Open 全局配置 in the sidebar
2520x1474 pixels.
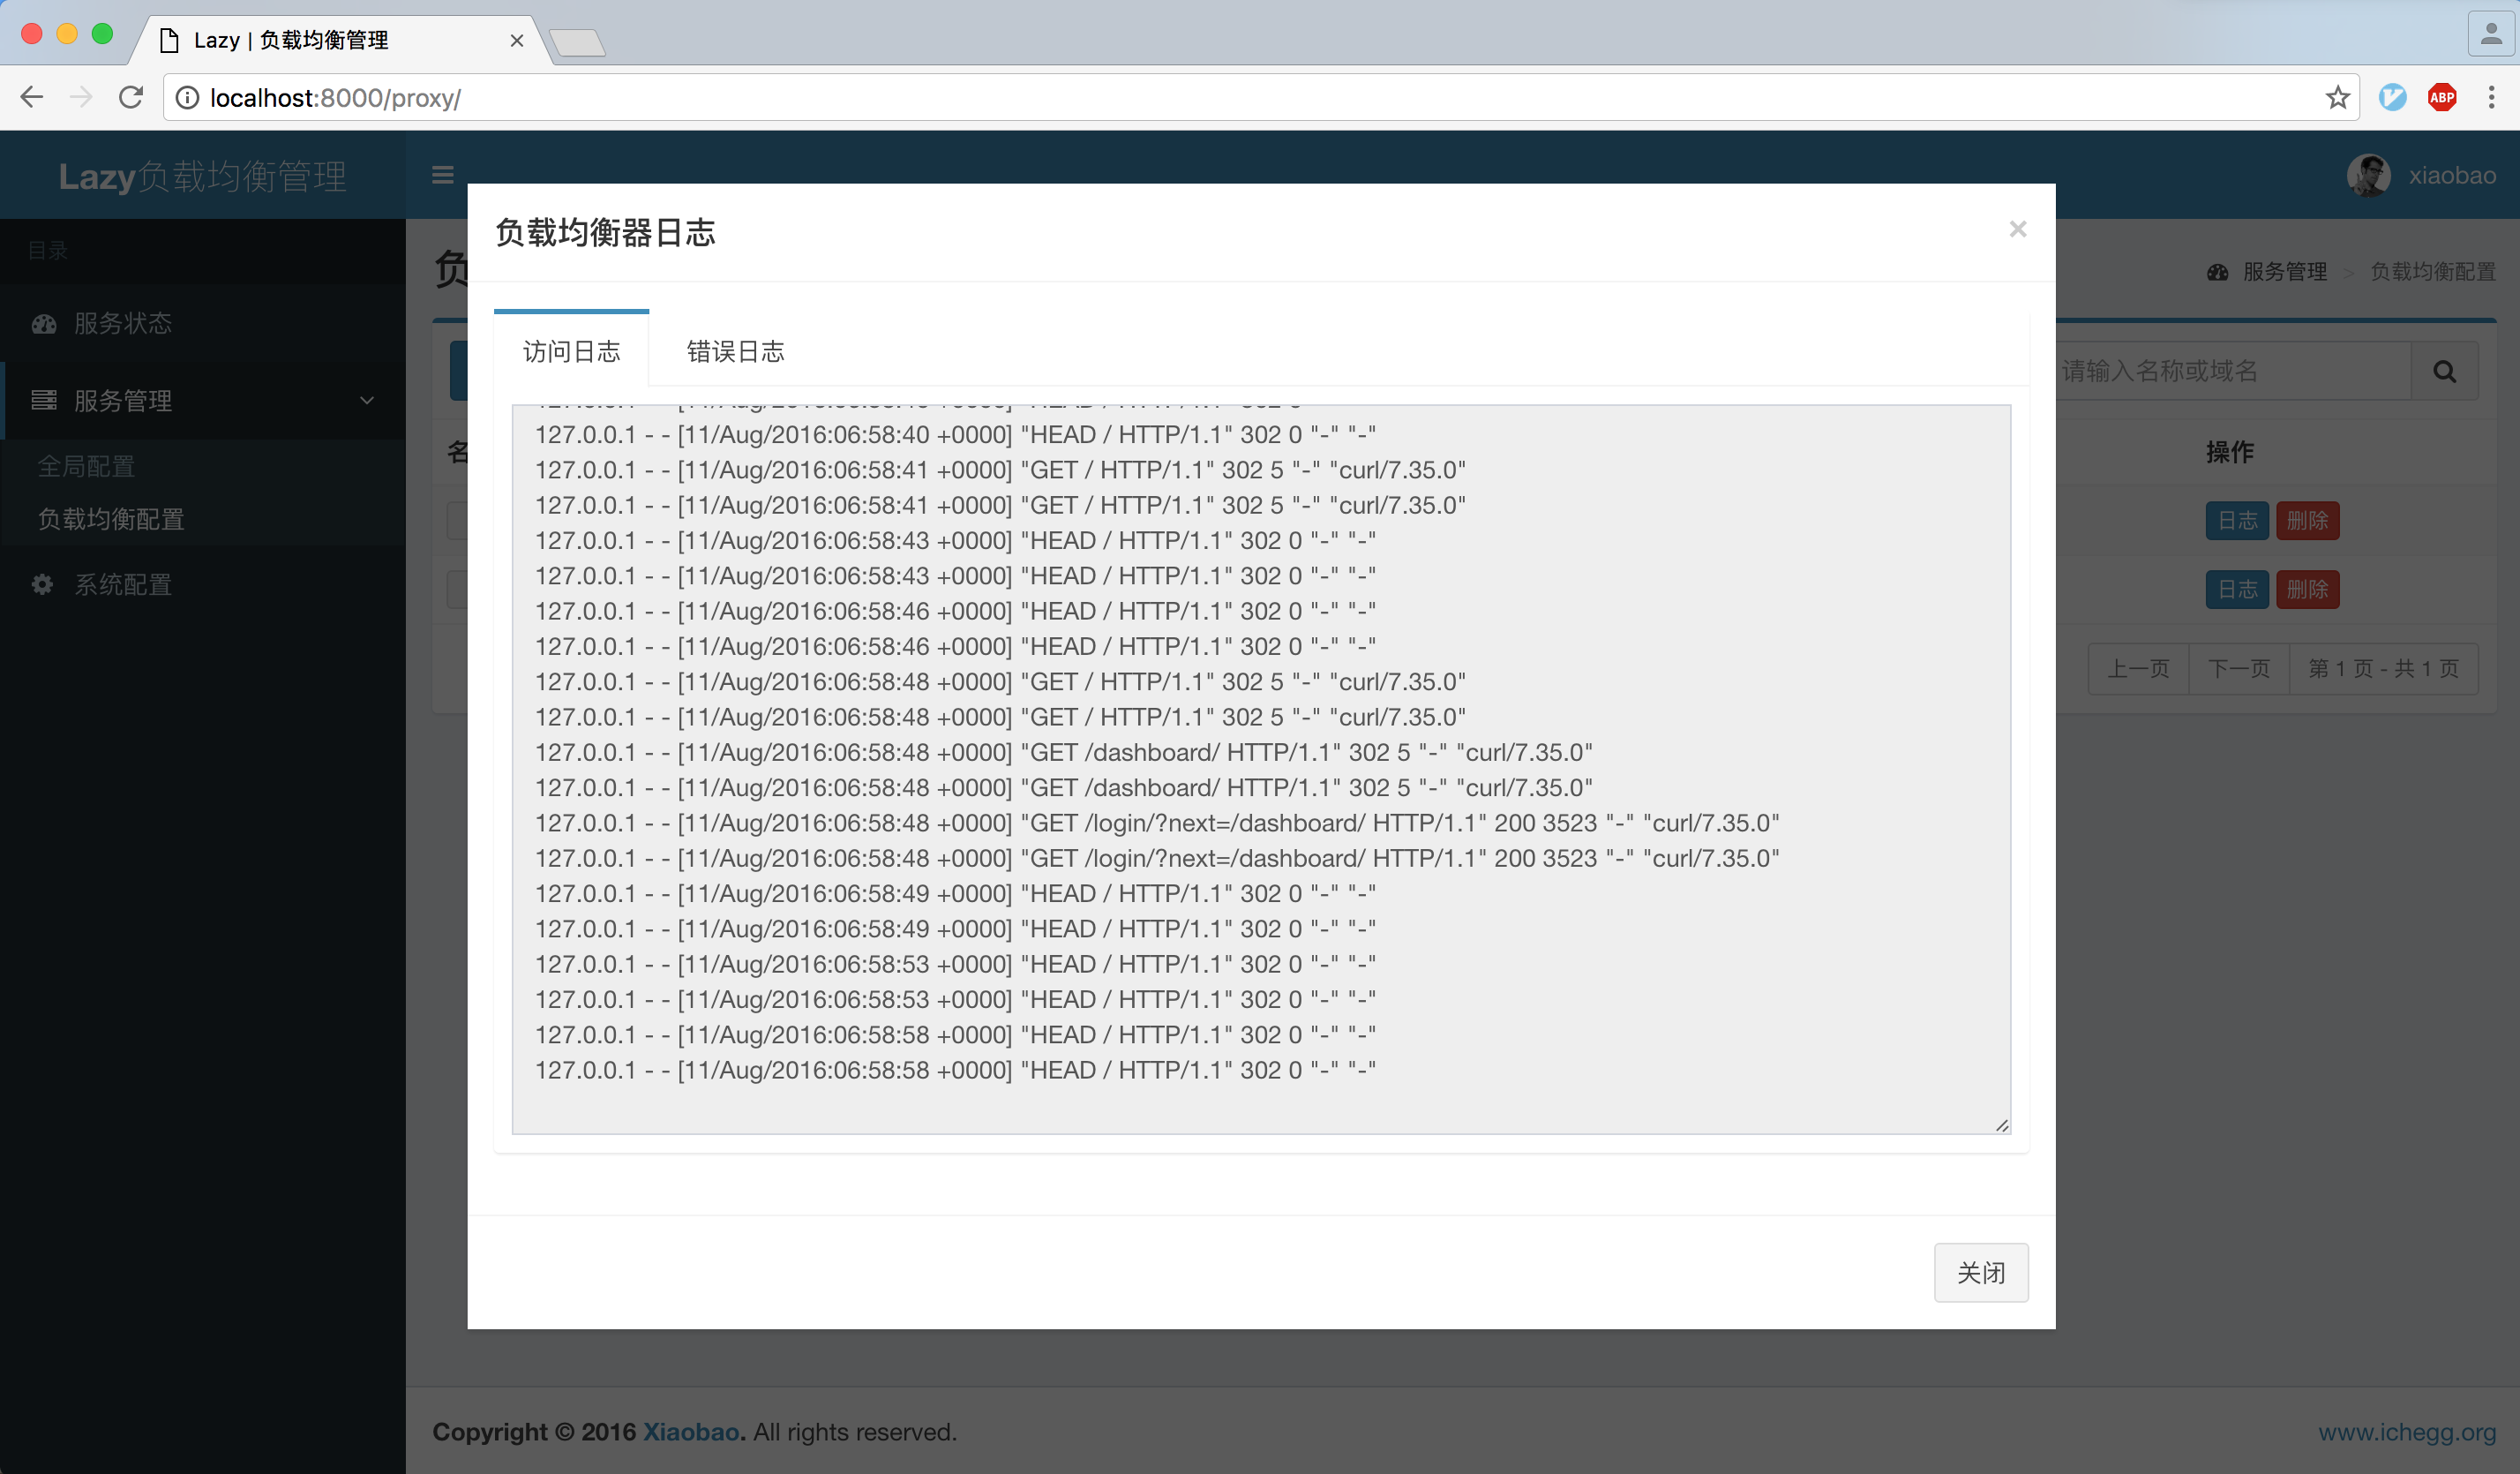pyautogui.click(x=86, y=466)
